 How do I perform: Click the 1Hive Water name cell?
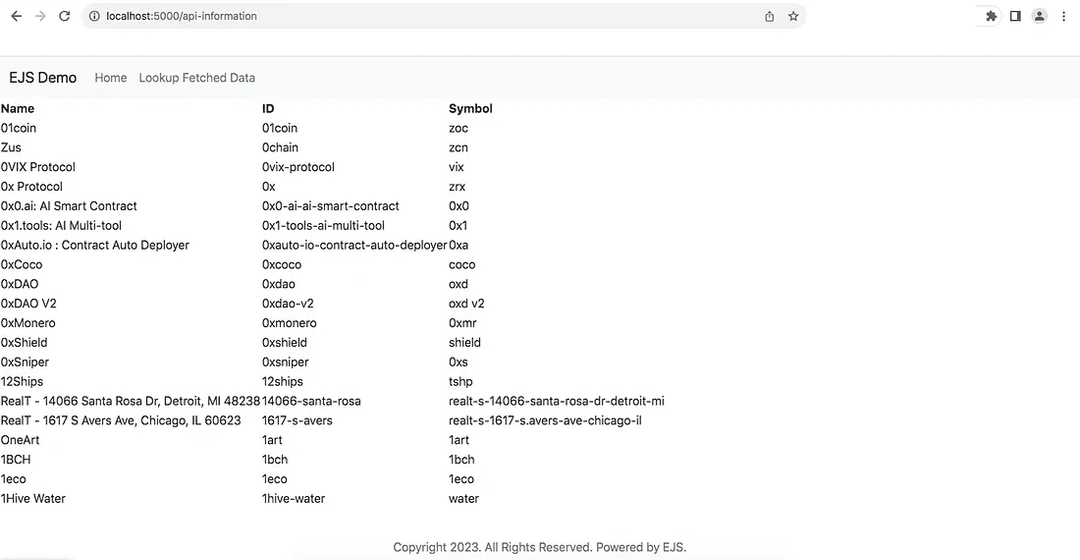pos(33,499)
